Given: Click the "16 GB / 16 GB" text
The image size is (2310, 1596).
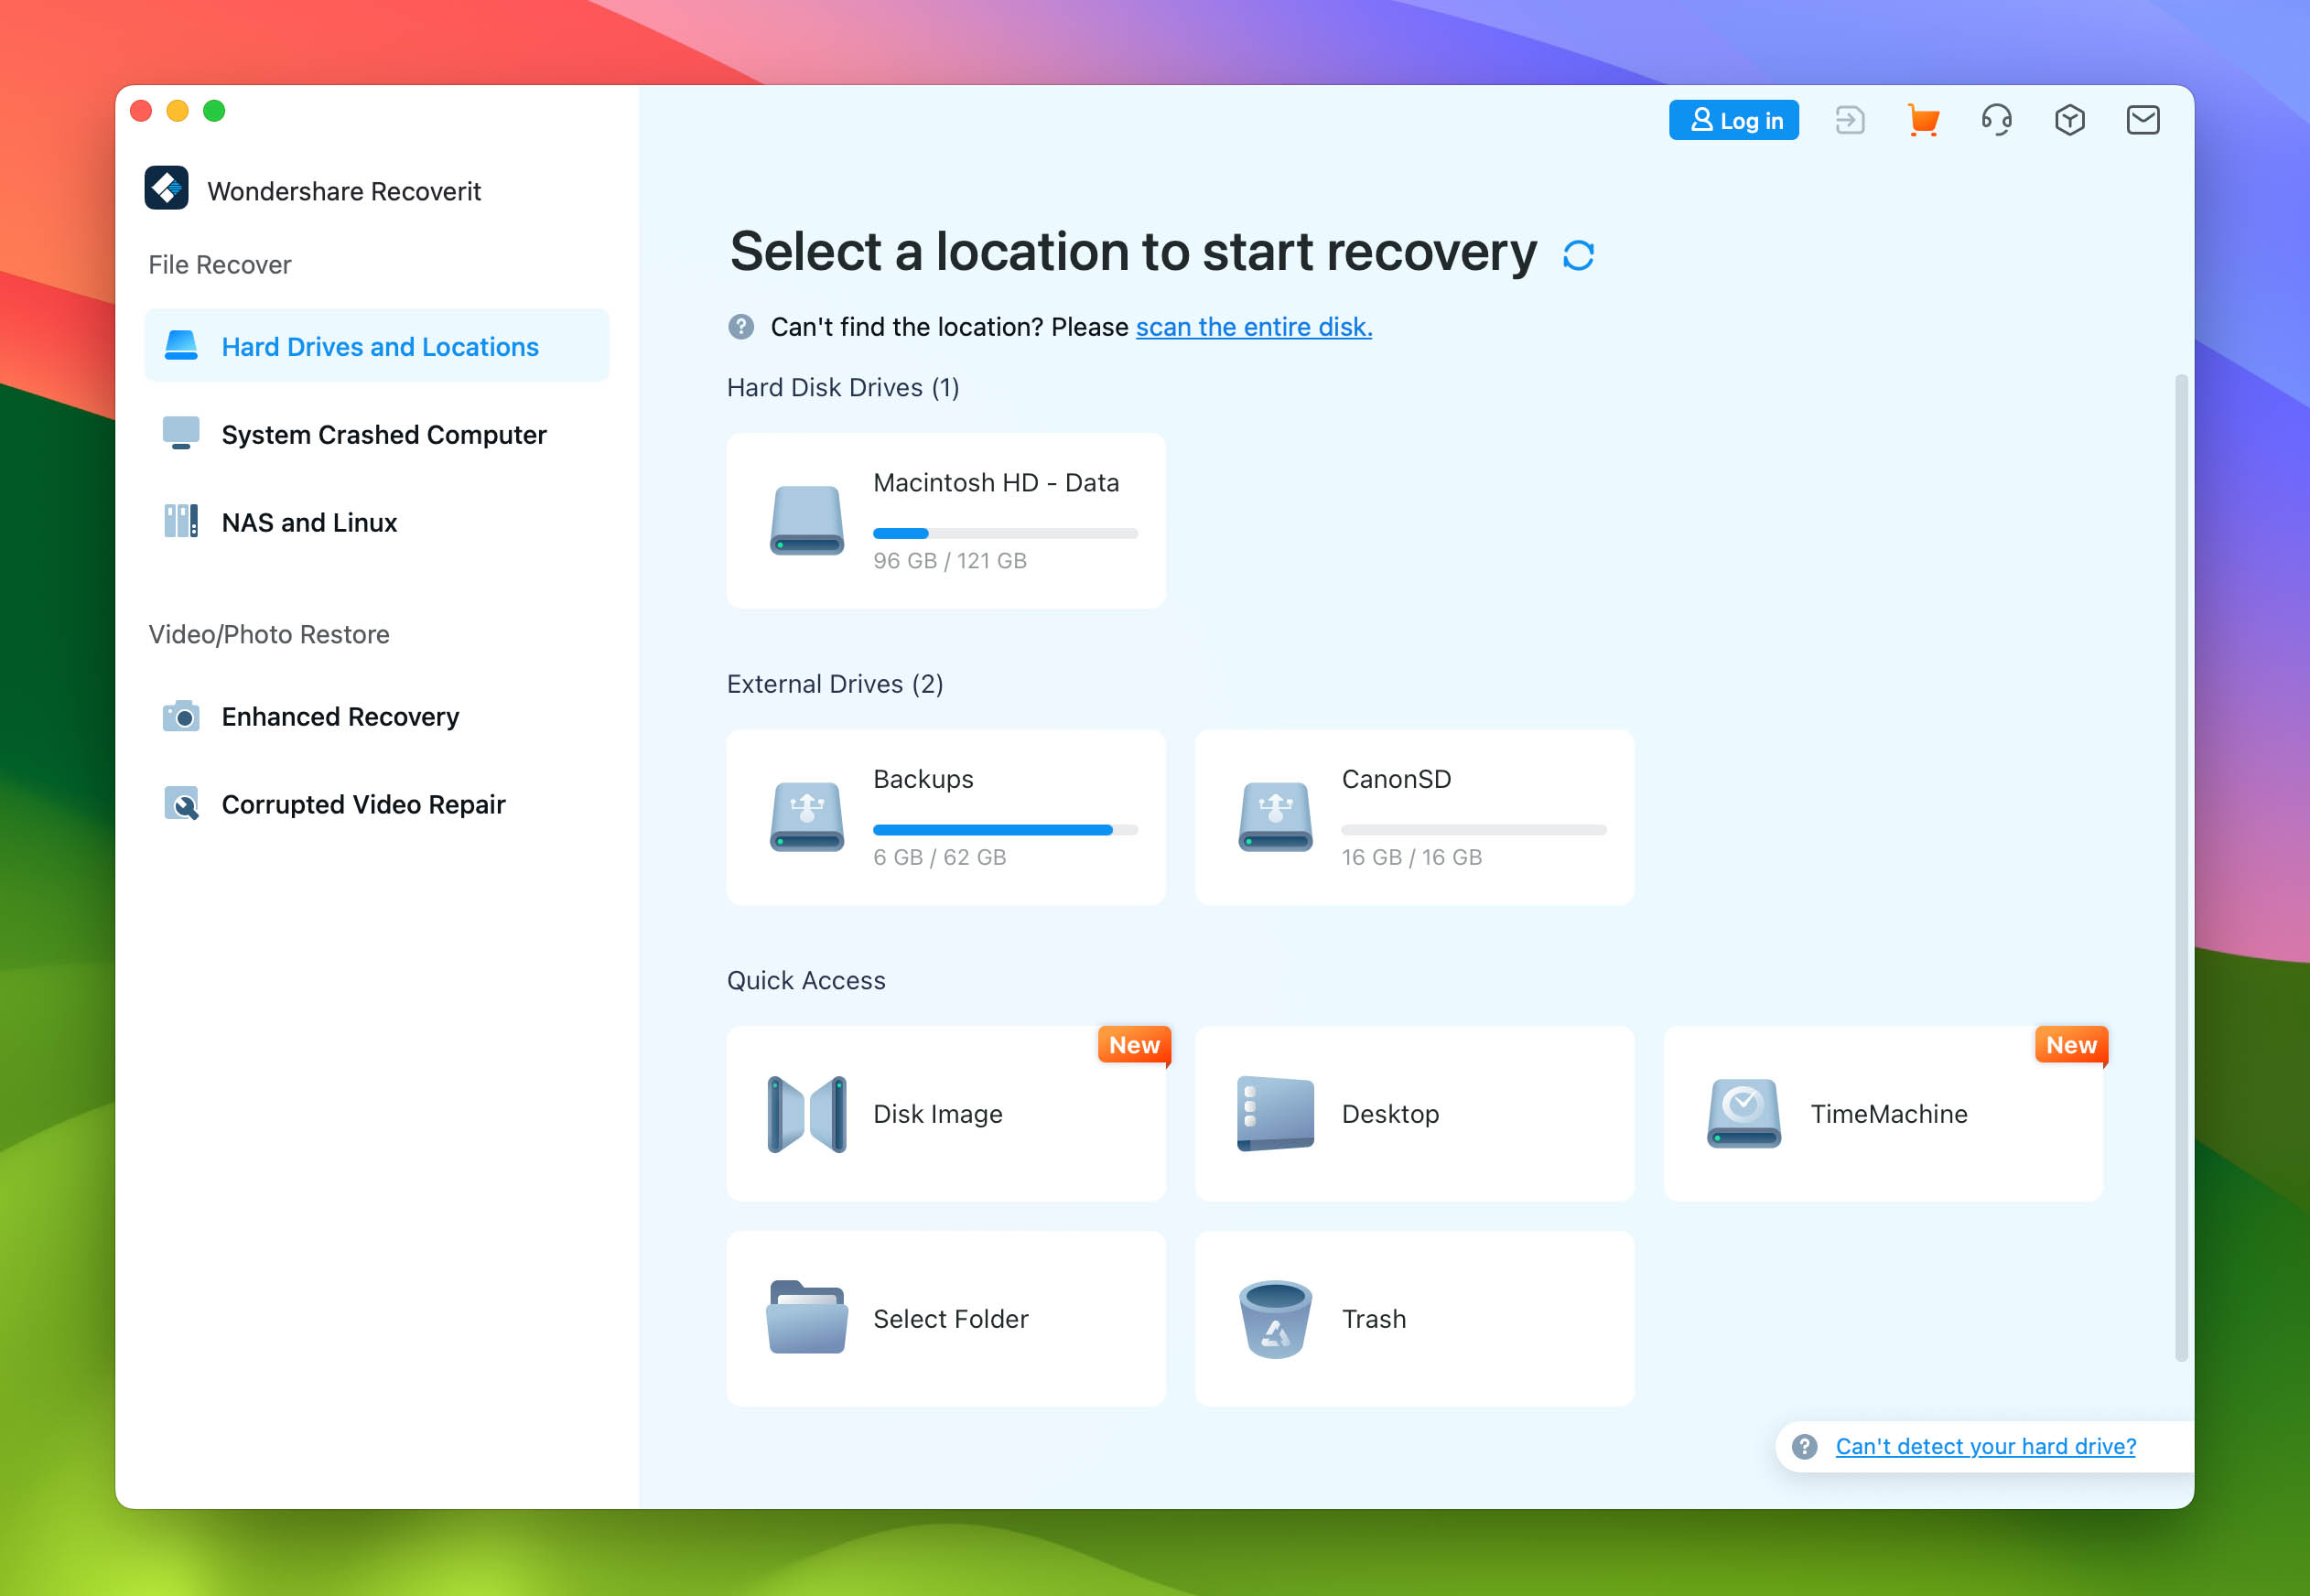Looking at the screenshot, I should pos(1411,857).
